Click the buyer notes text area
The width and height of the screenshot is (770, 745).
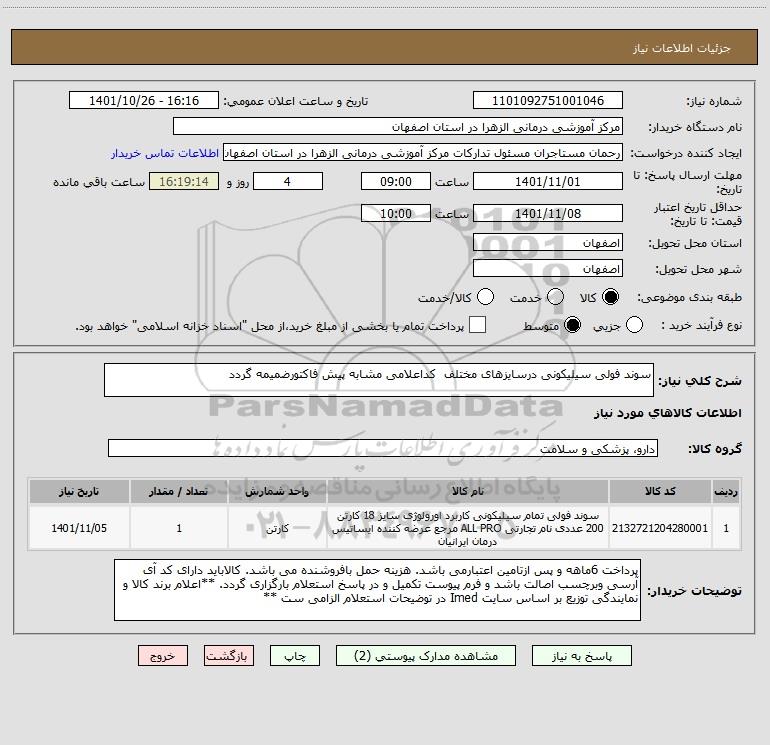(377, 590)
